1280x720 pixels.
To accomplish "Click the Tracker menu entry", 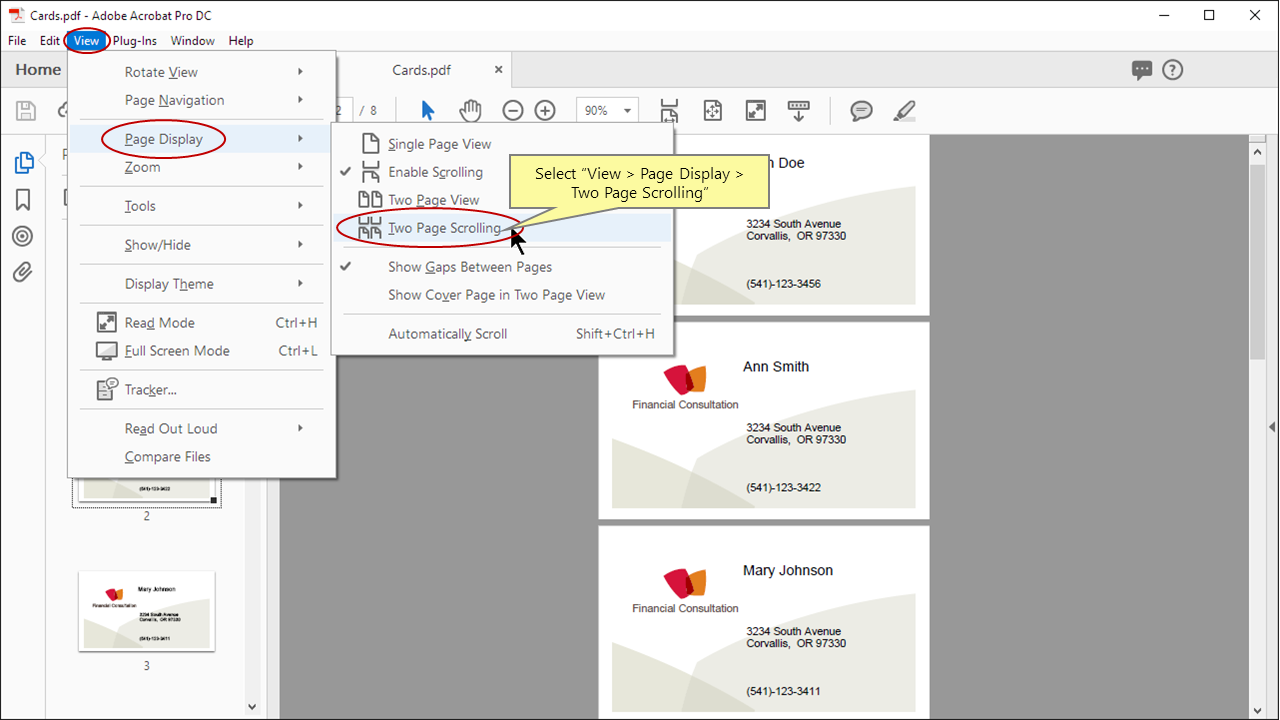I will [150, 390].
